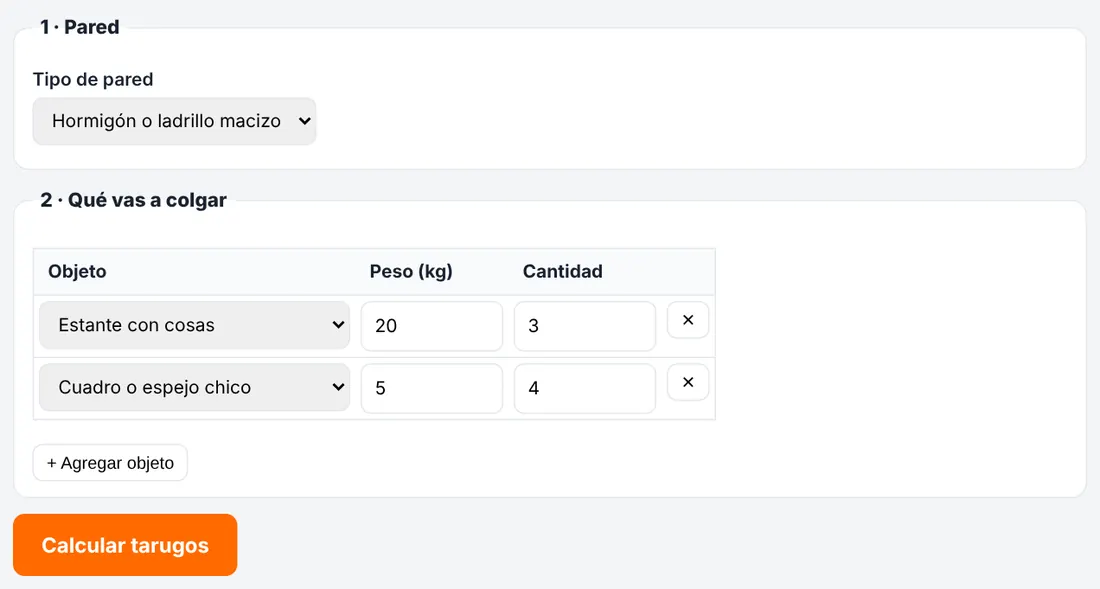This screenshot has height=589, width=1100.
Task: Focus the quantity field showing 3
Action: [x=584, y=326]
